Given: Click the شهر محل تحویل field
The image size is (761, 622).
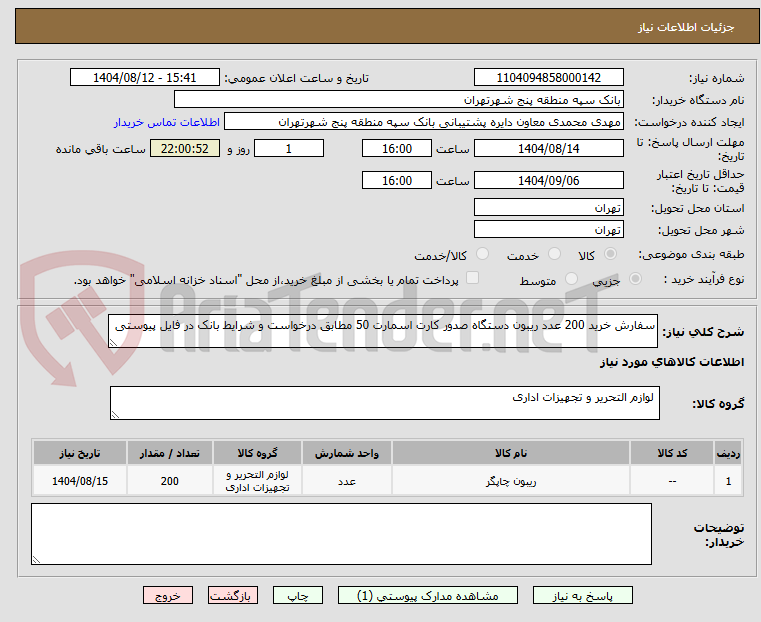Looking at the screenshot, I should point(548,229).
